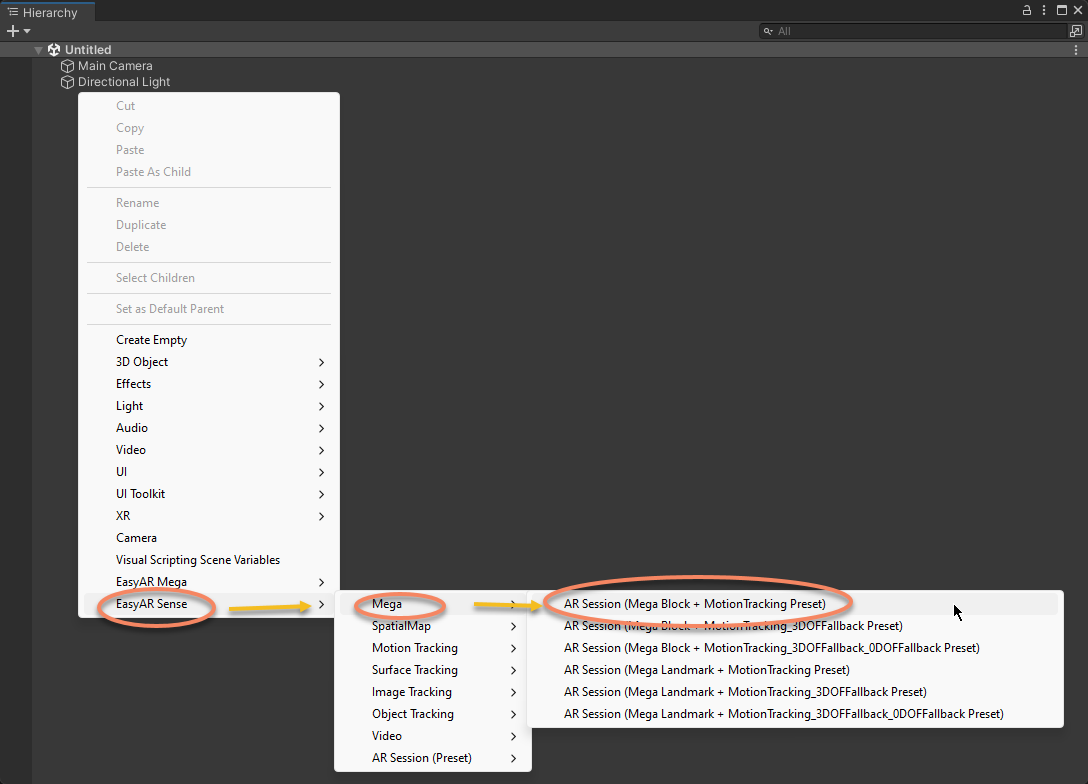The width and height of the screenshot is (1088, 784).
Task: Choose Visual Scripting Scene Variables option
Action: [x=198, y=560]
